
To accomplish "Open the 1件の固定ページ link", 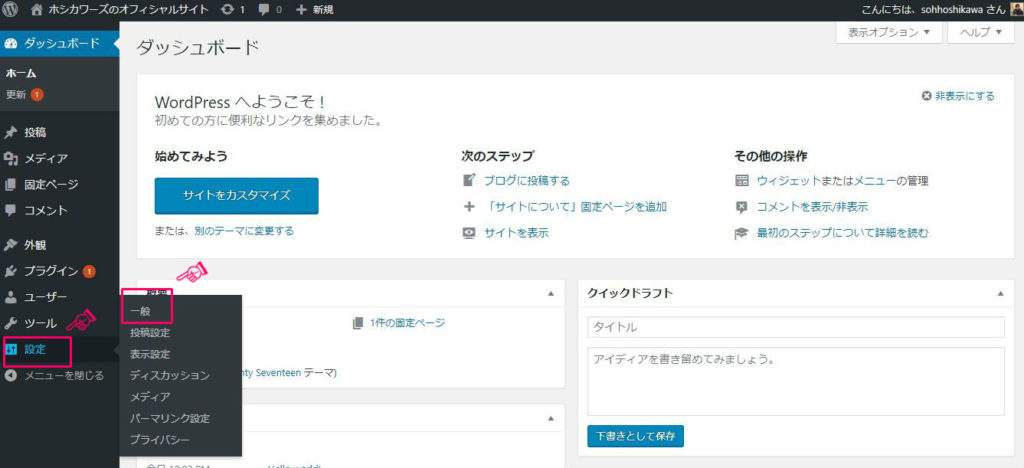I will coord(407,323).
